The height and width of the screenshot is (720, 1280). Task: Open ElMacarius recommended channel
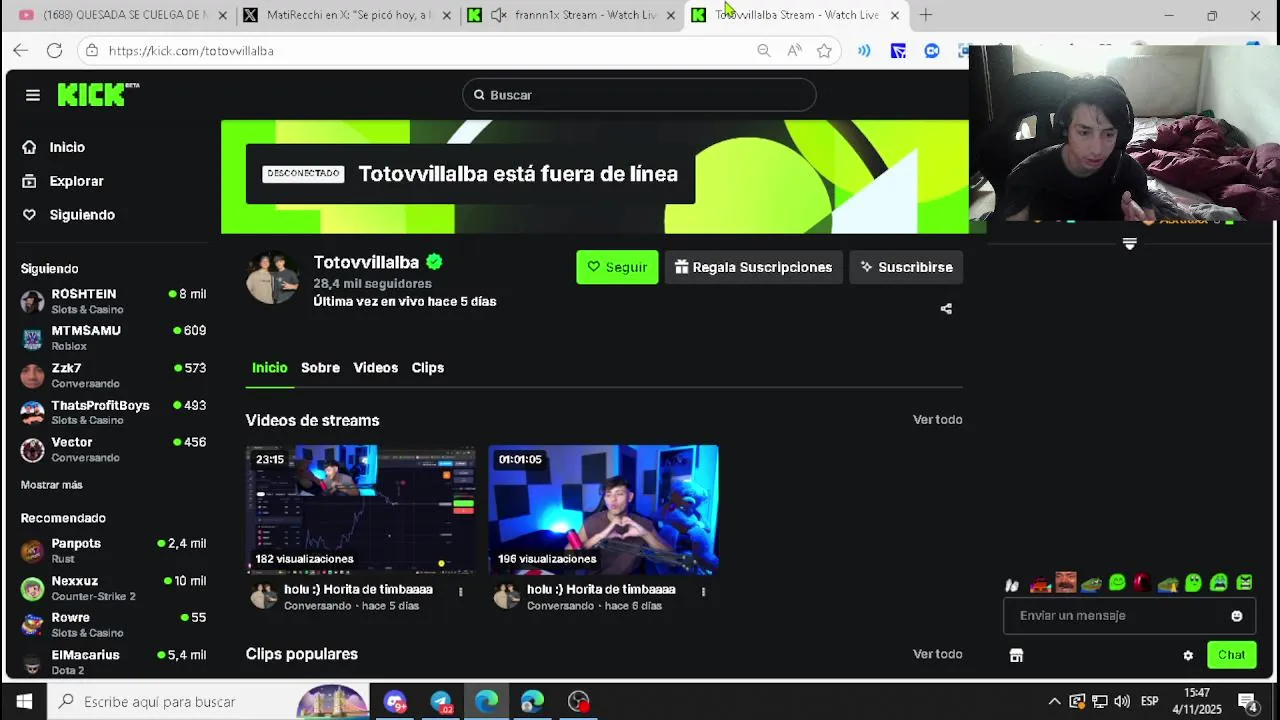coord(113,662)
